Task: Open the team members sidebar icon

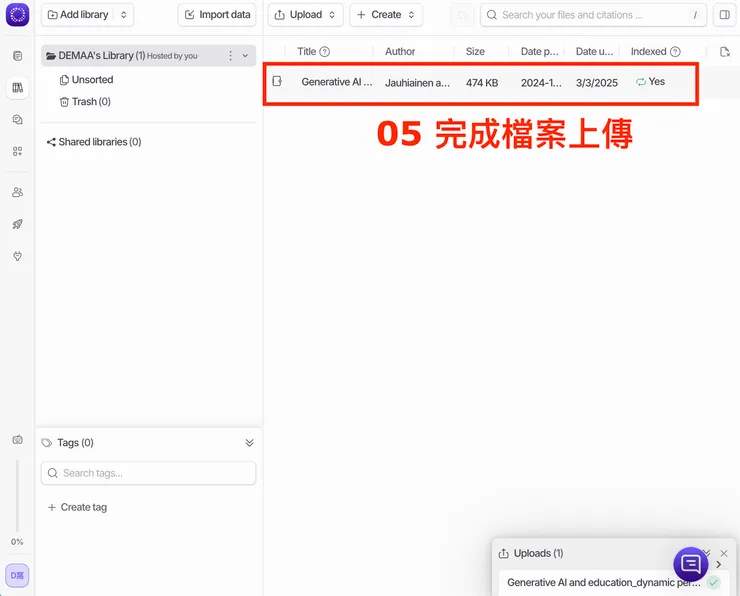Action: (x=17, y=192)
